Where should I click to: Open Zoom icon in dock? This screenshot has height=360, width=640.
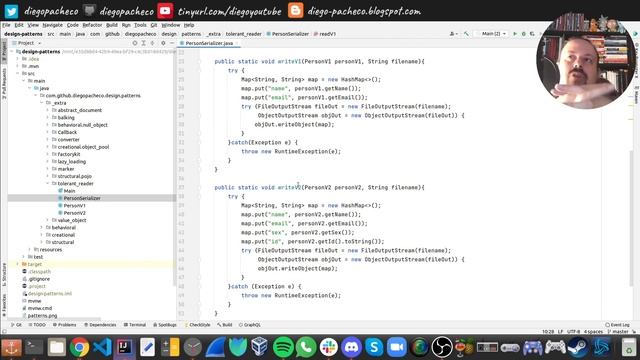(397, 347)
